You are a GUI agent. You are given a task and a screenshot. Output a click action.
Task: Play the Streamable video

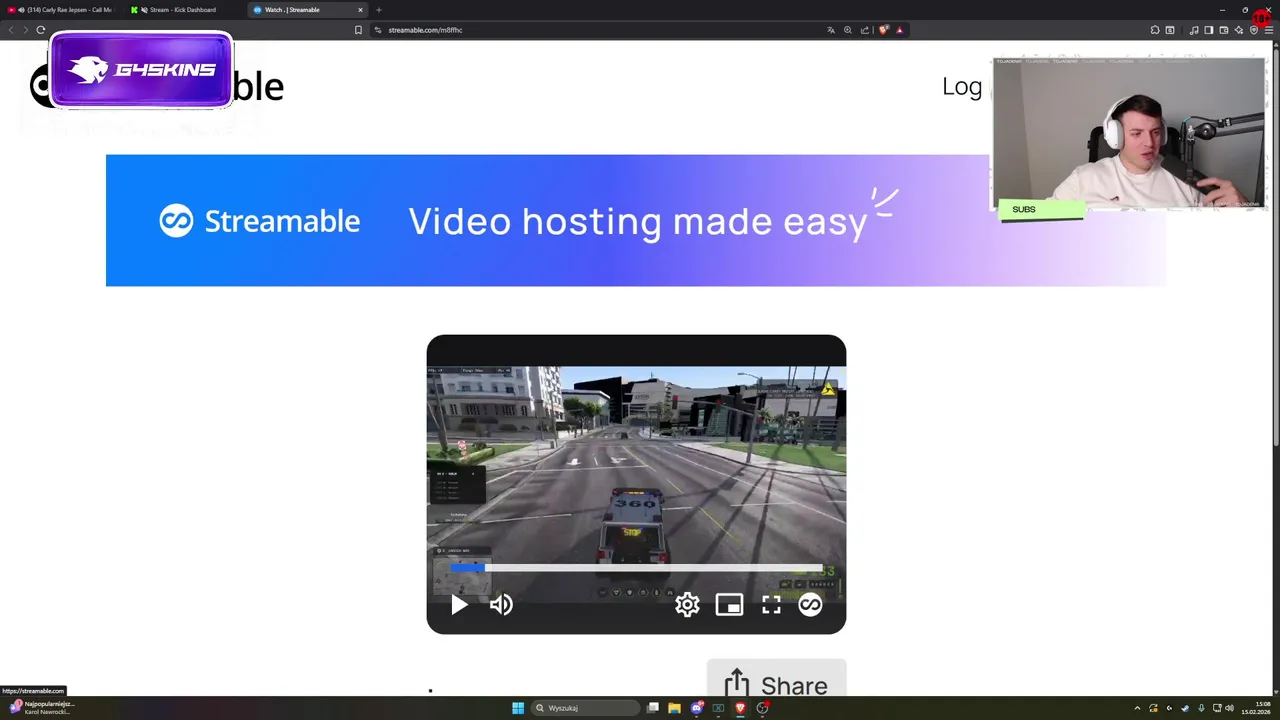459,605
